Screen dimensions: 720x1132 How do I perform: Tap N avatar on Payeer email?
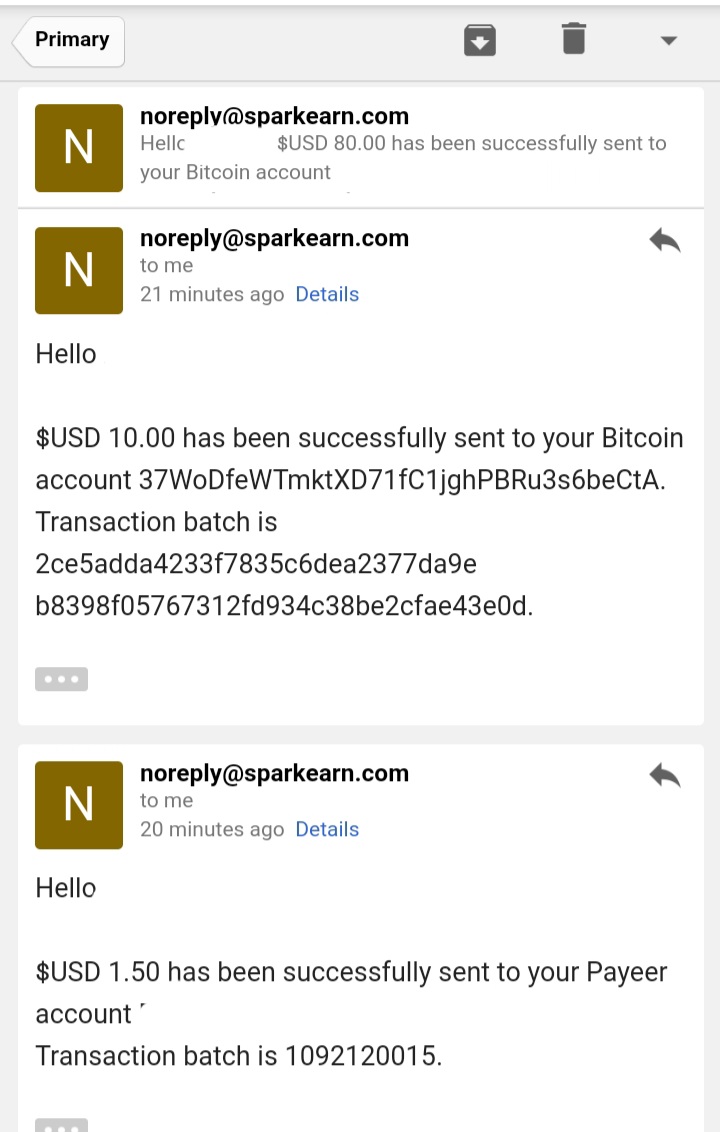coord(79,805)
